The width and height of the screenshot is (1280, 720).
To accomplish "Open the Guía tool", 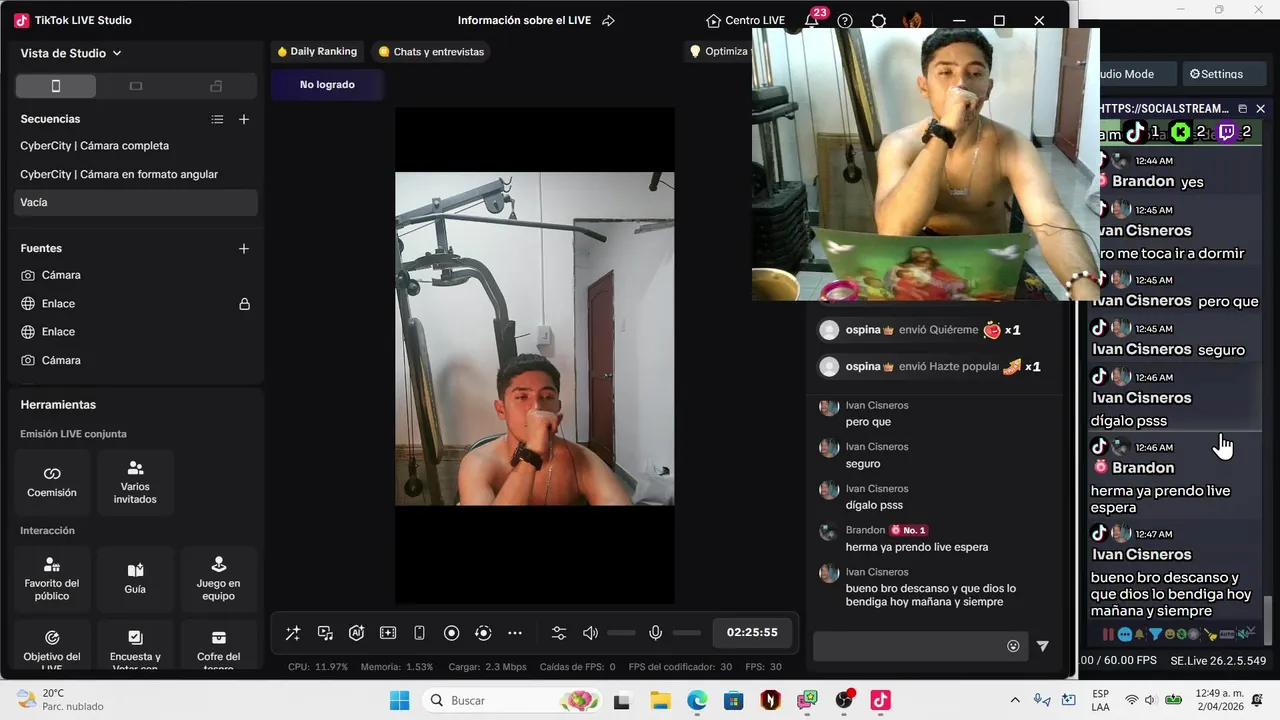I will point(135,580).
